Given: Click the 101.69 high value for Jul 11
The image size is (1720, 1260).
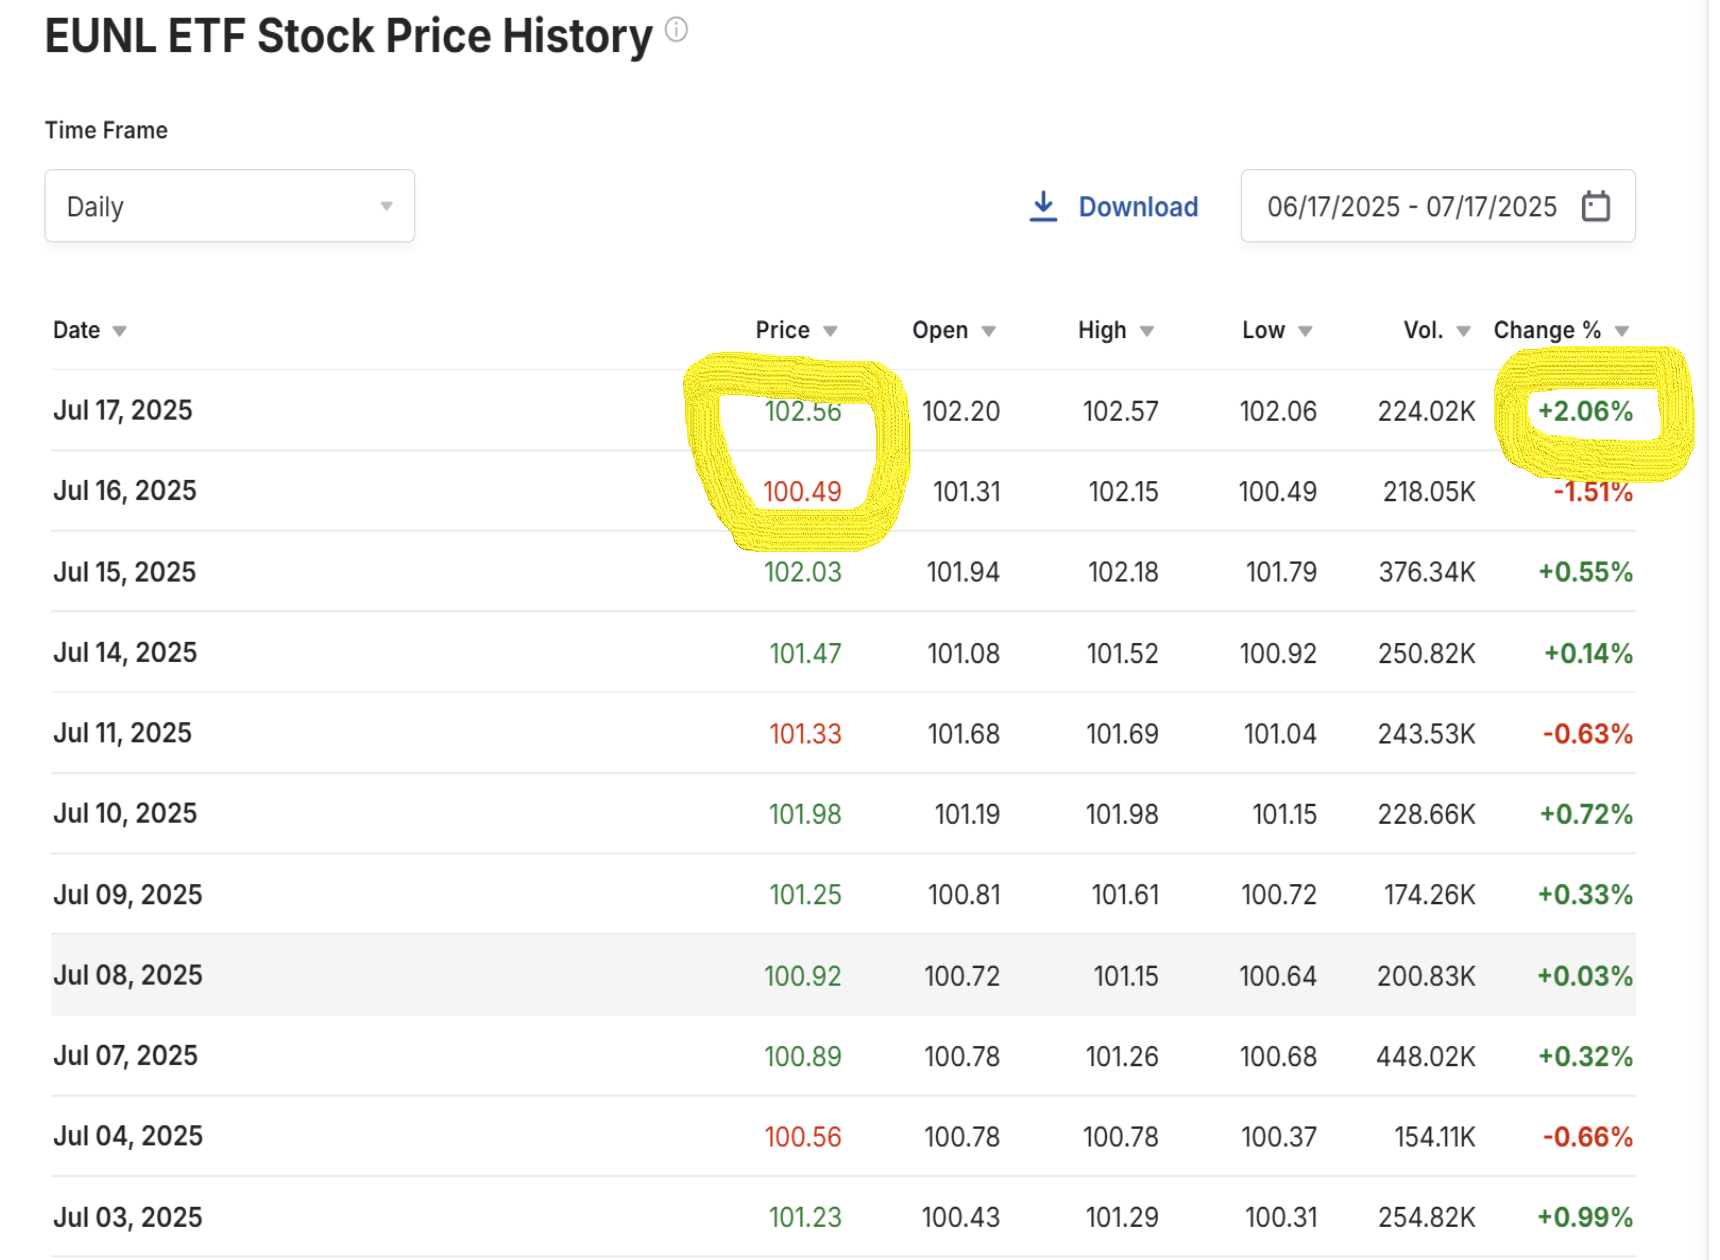Looking at the screenshot, I should [1122, 733].
